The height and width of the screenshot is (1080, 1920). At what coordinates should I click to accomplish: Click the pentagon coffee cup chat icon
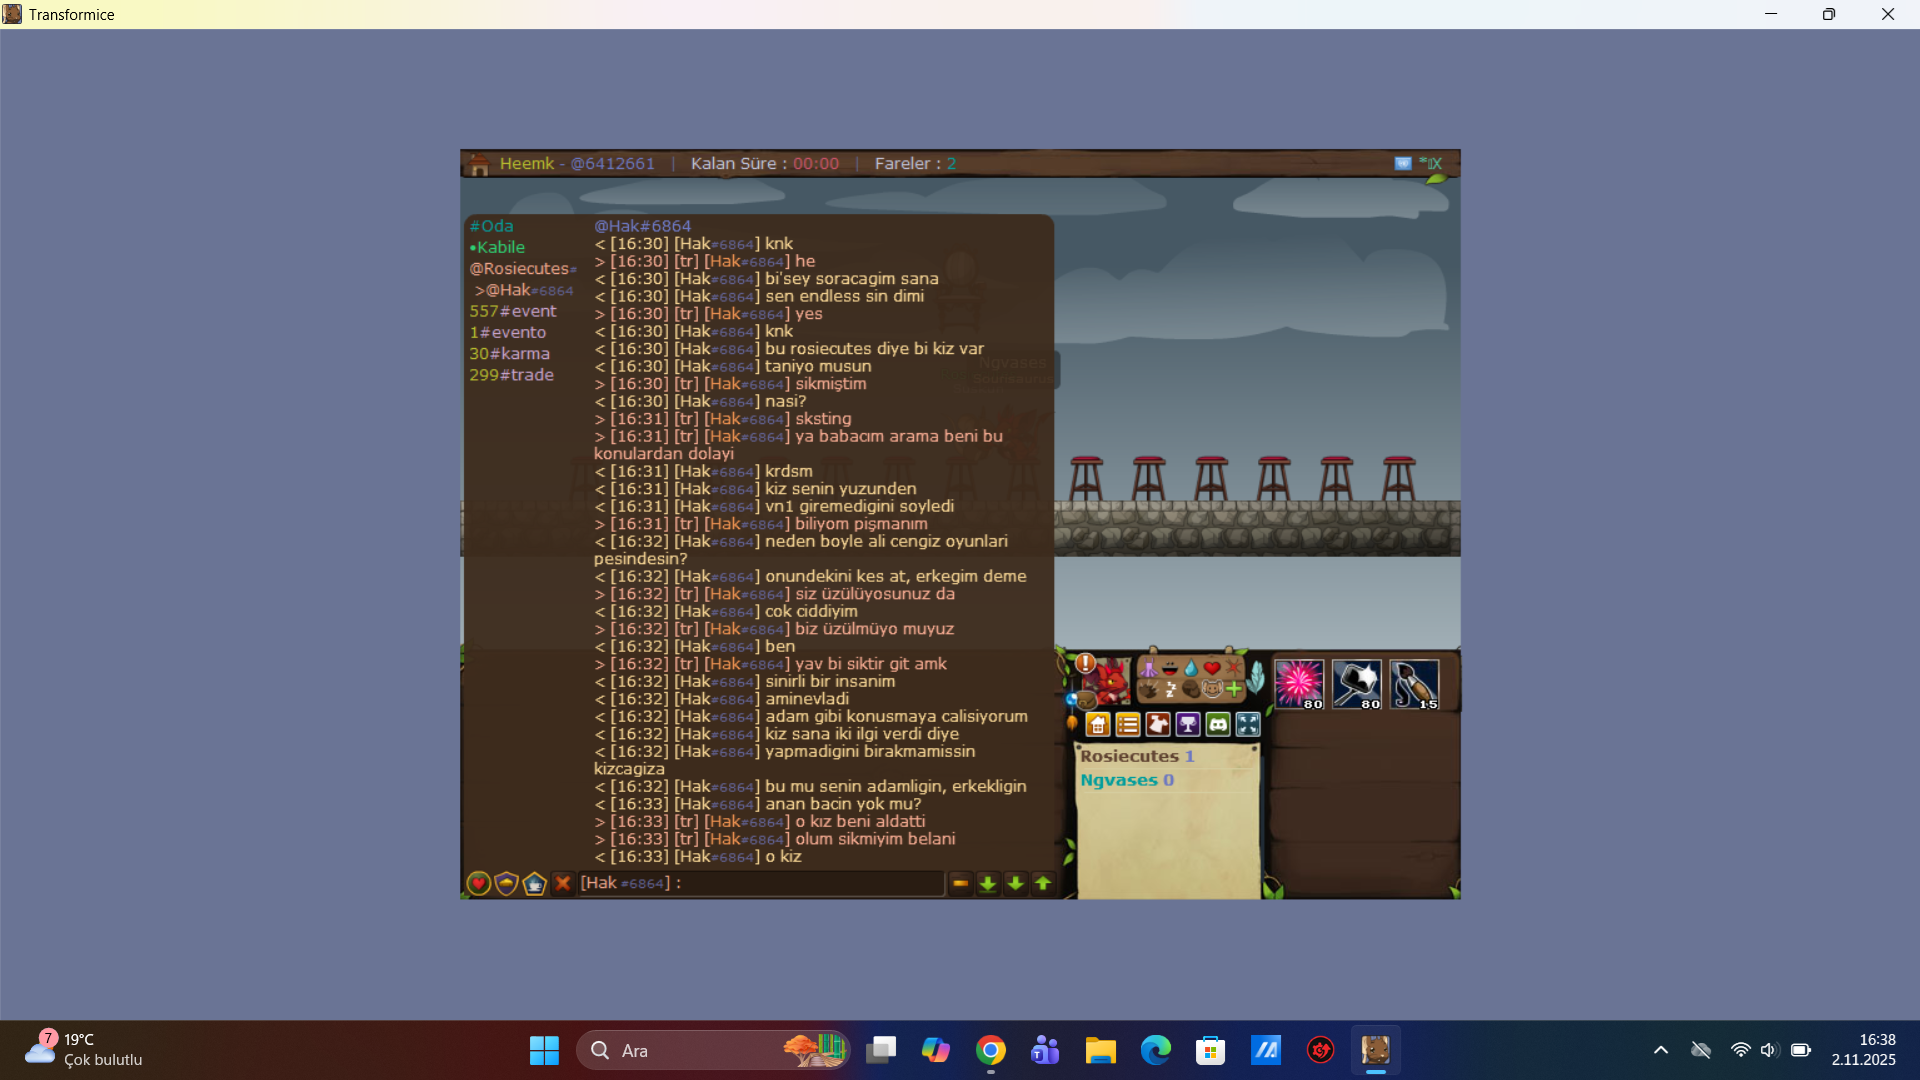534,884
